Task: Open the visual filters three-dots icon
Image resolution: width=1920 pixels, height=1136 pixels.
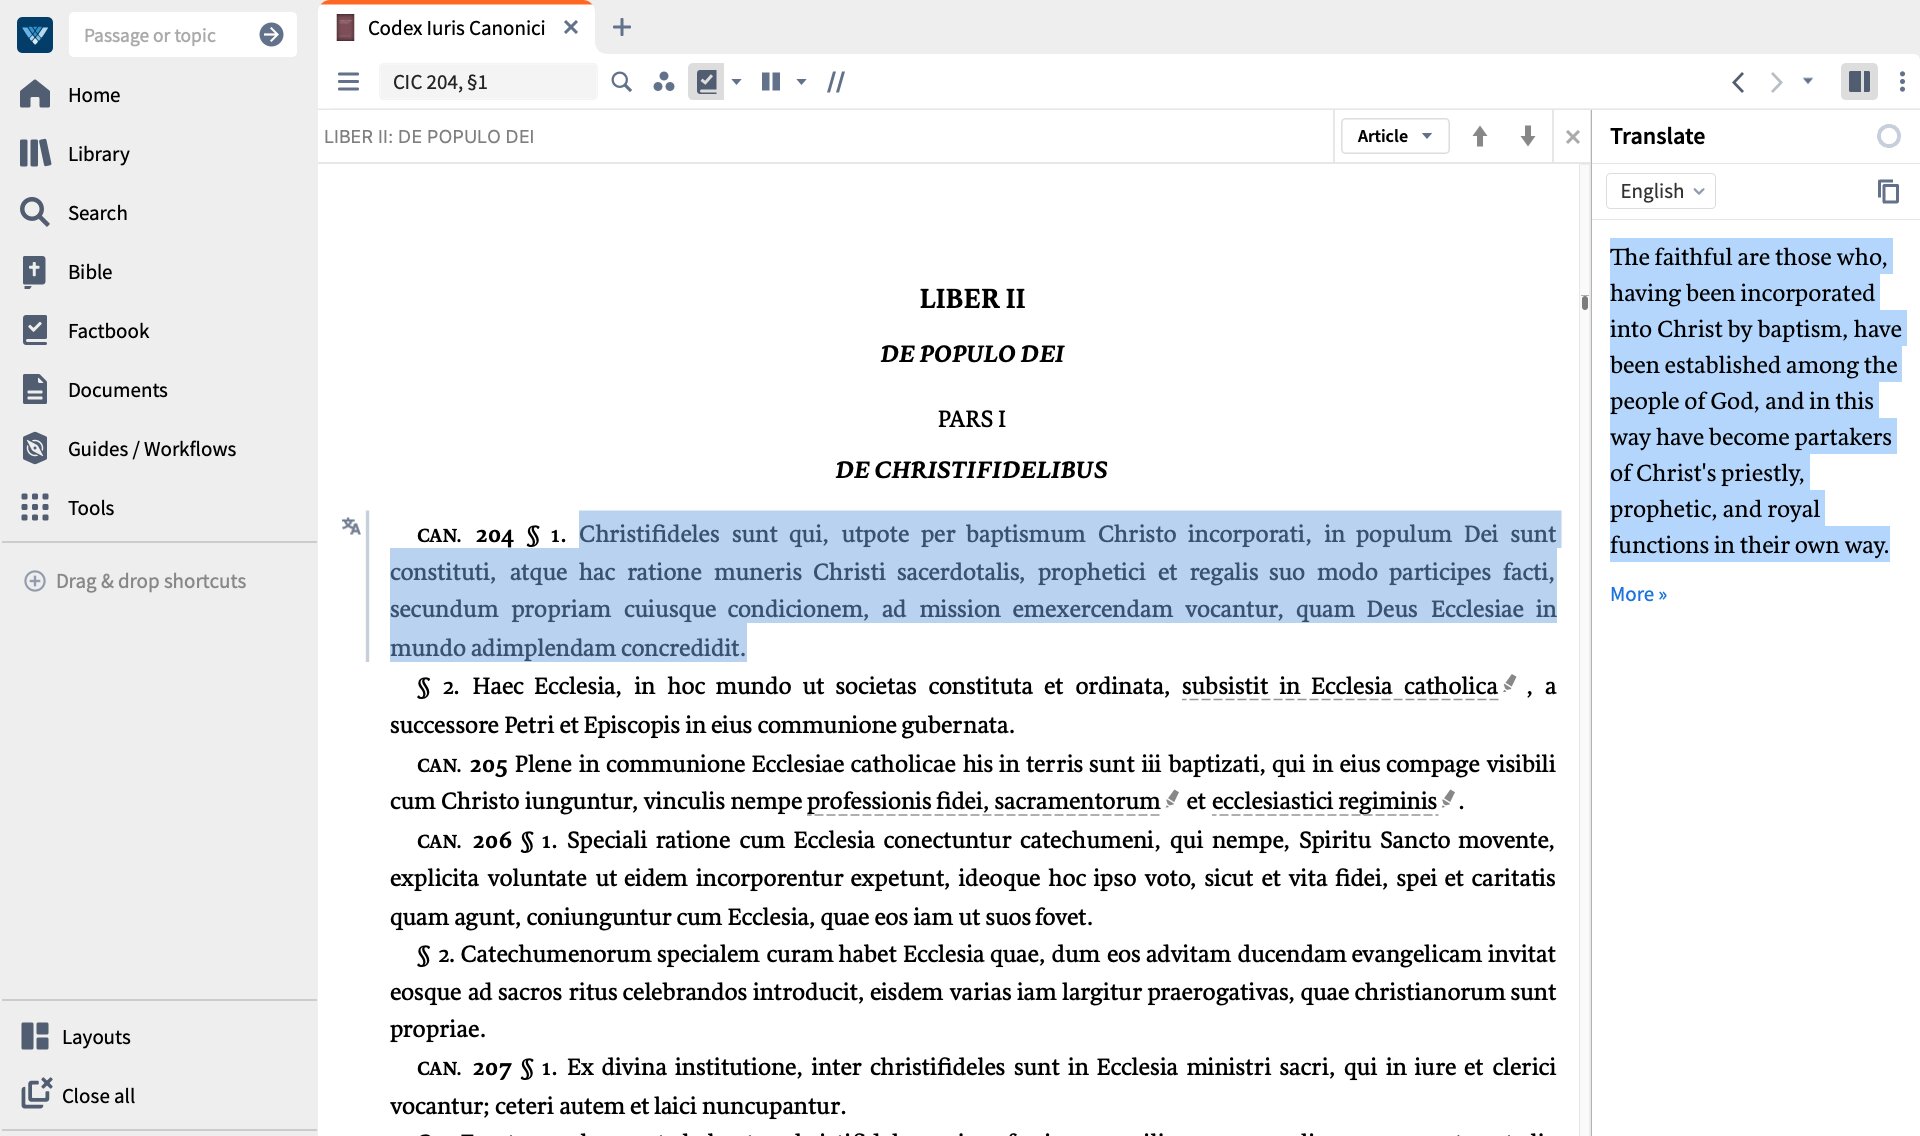Action: tap(663, 82)
